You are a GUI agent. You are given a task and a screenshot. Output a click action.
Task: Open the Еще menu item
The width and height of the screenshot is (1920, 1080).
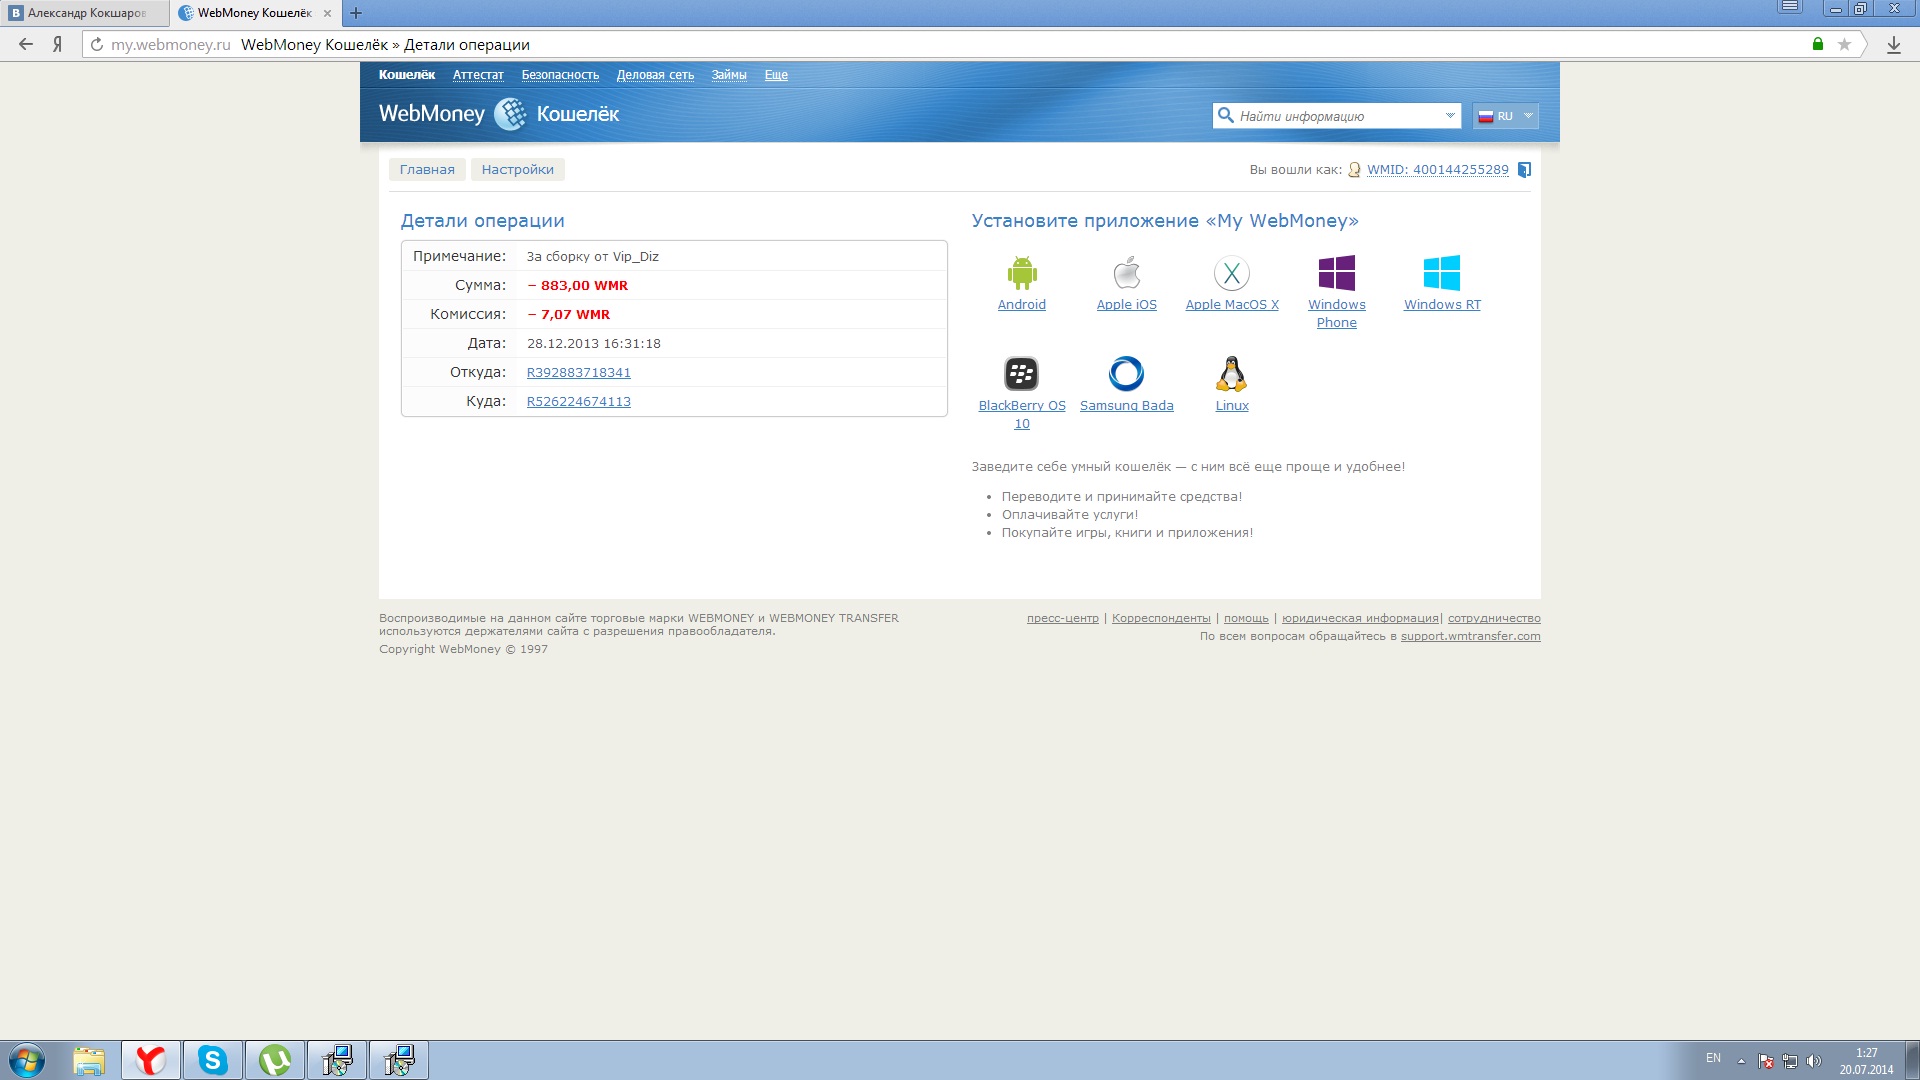(776, 75)
